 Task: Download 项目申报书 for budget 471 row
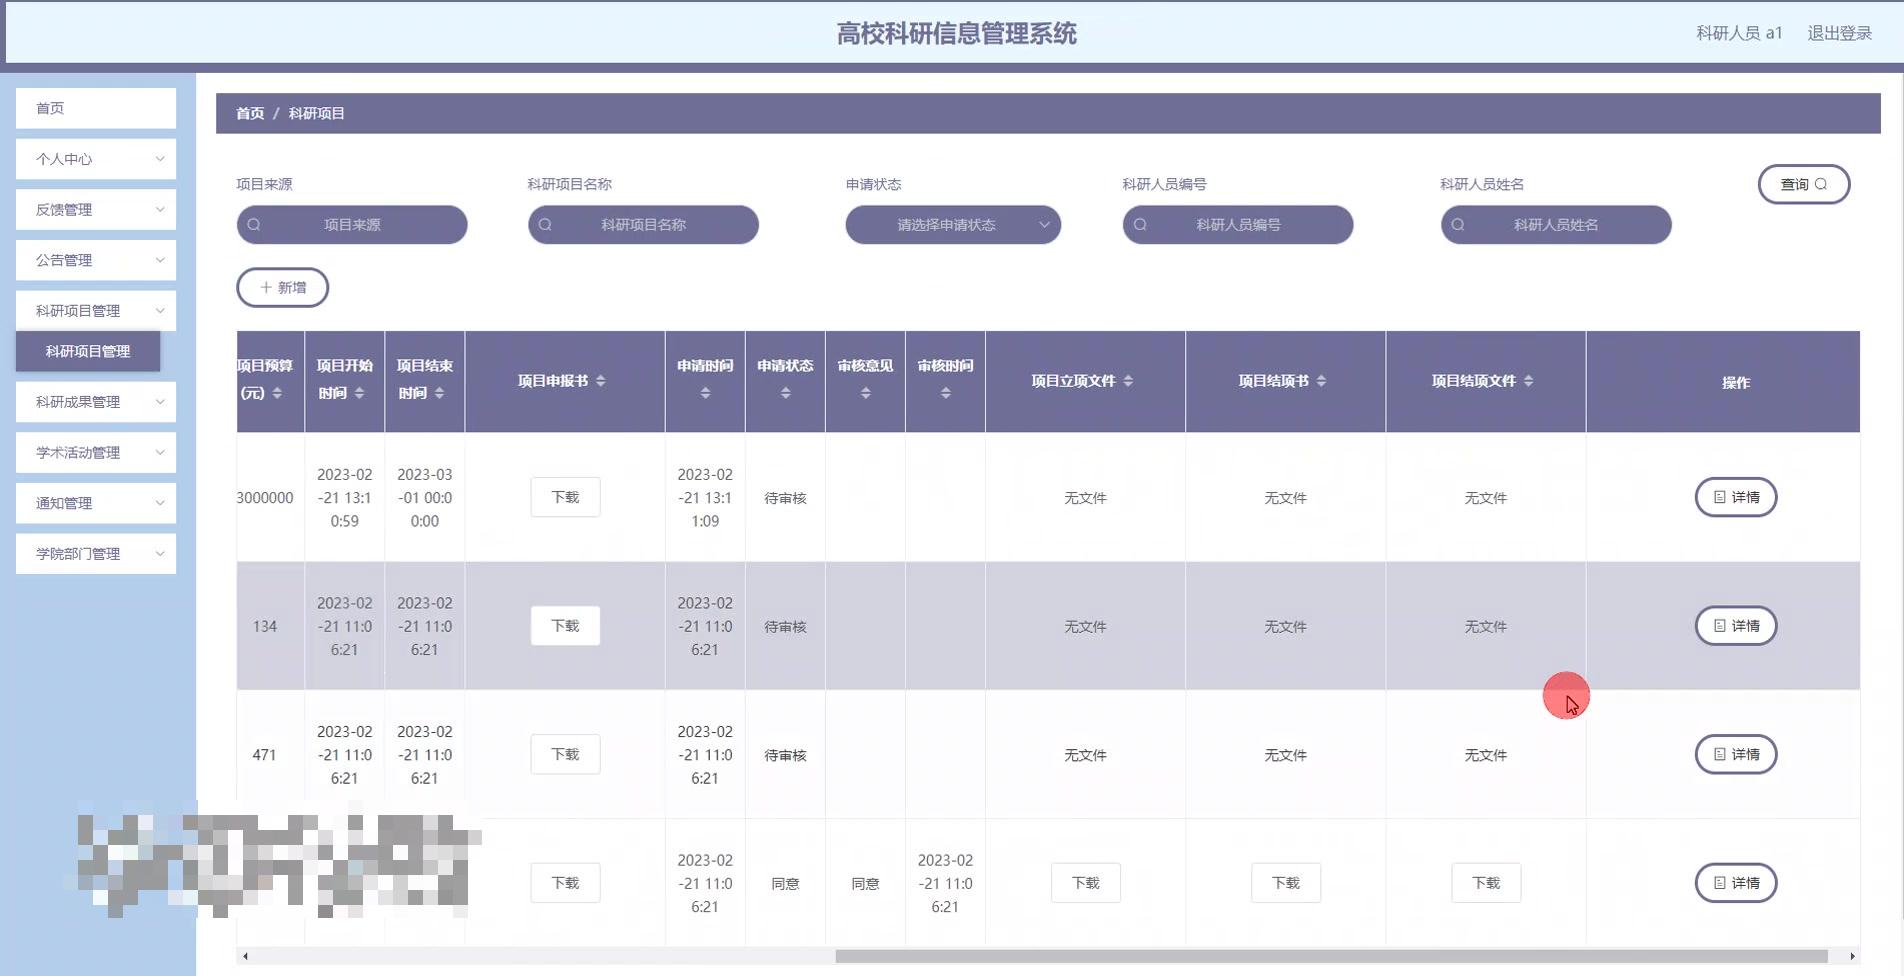click(565, 754)
